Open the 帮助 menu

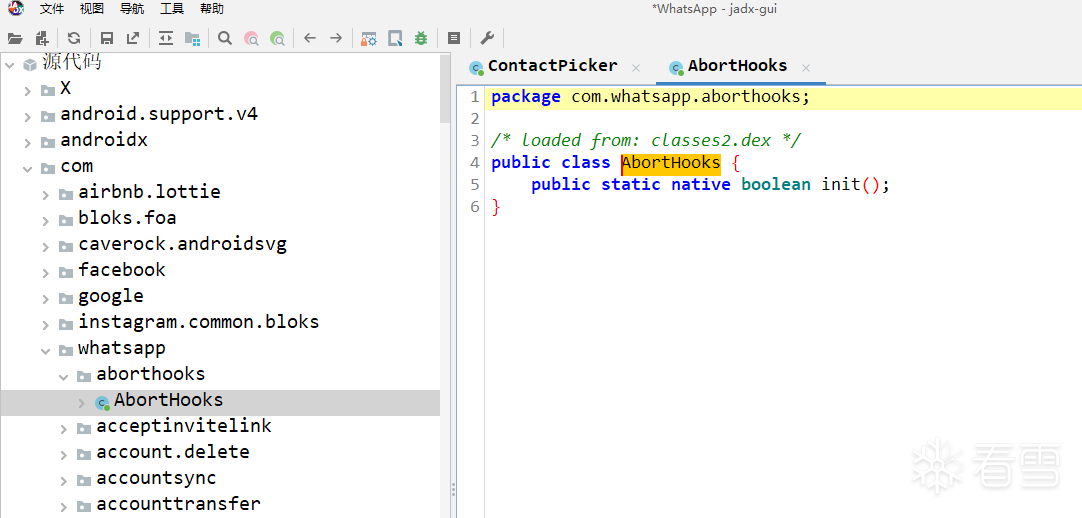click(212, 9)
